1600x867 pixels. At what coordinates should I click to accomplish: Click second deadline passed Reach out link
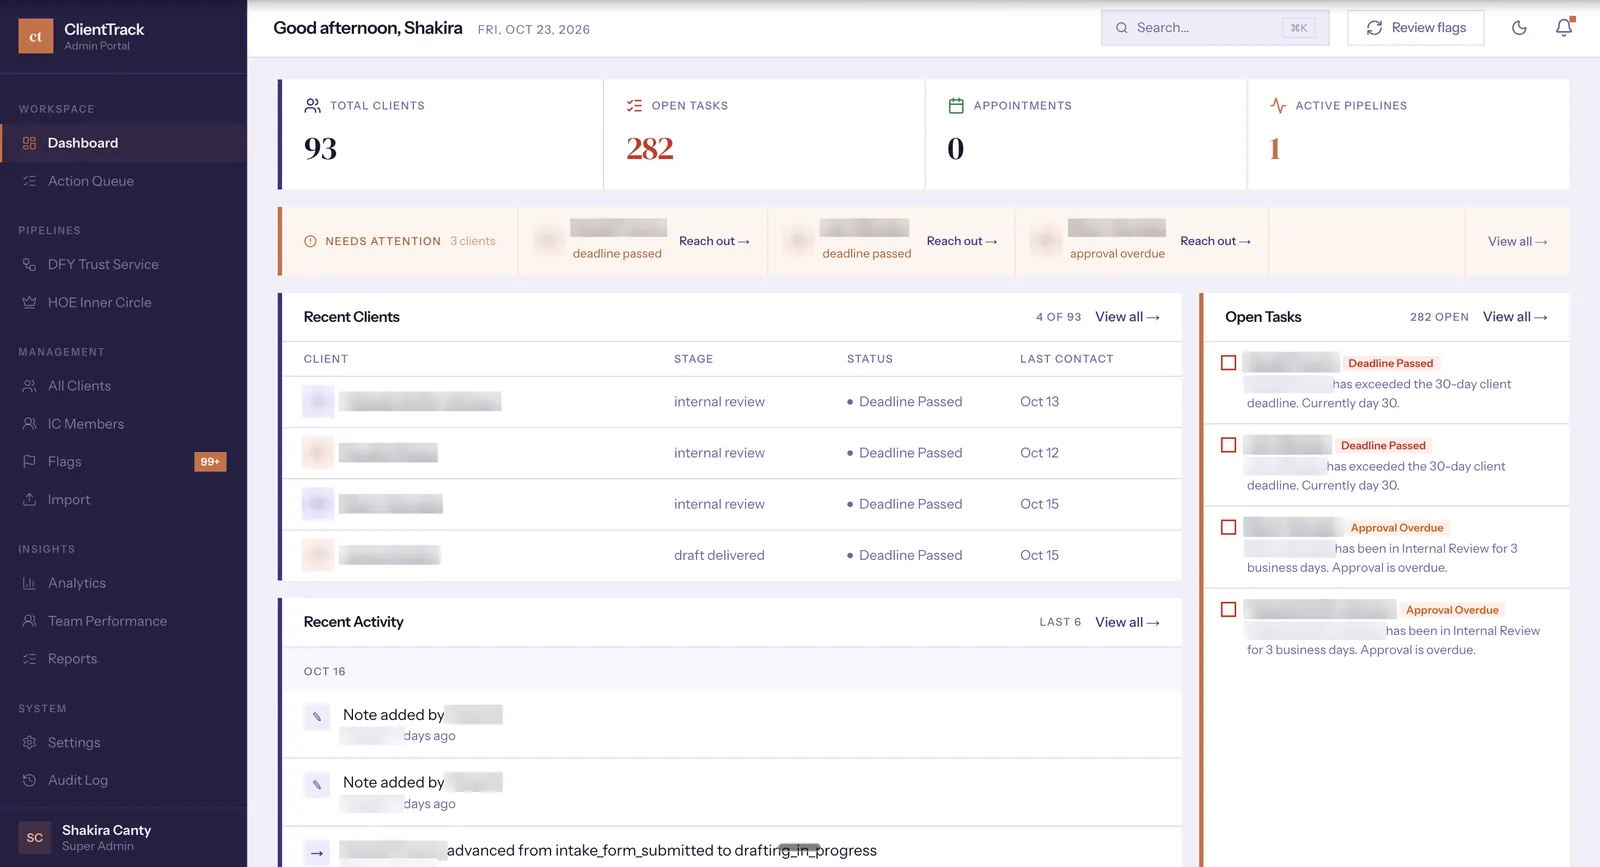click(962, 241)
